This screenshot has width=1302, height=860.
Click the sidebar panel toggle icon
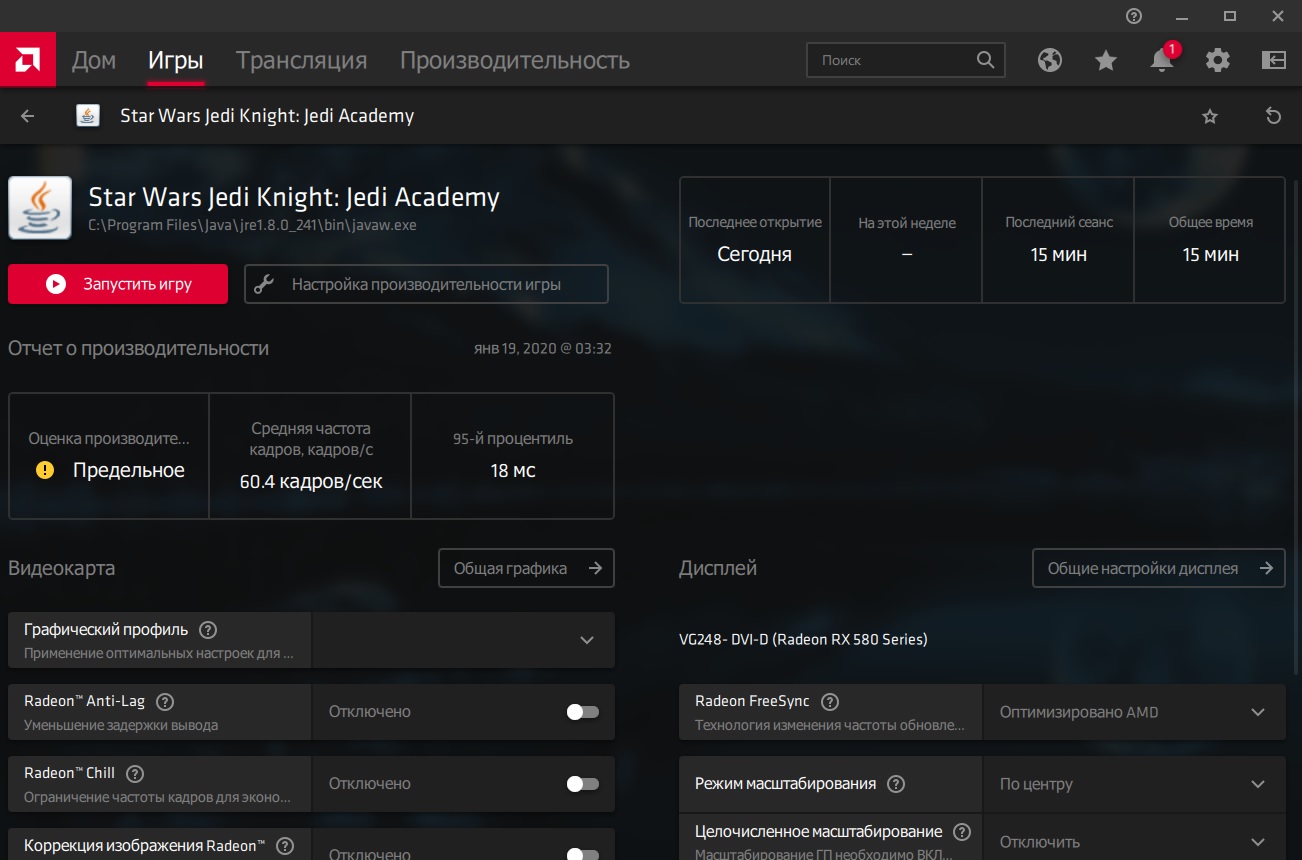click(x=1273, y=60)
